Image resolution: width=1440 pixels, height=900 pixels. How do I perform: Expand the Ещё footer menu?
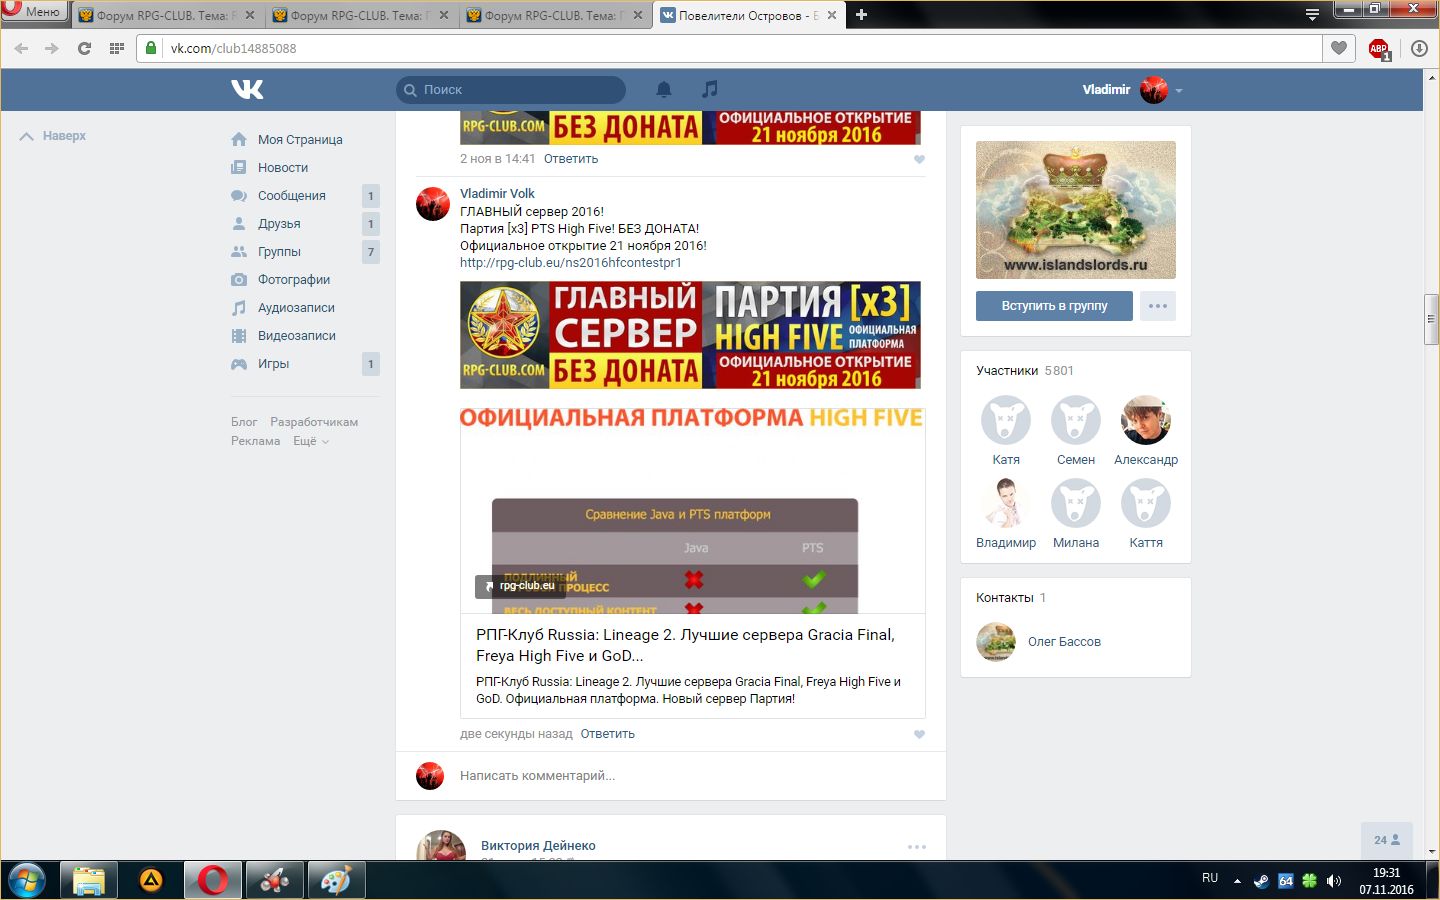(310, 441)
